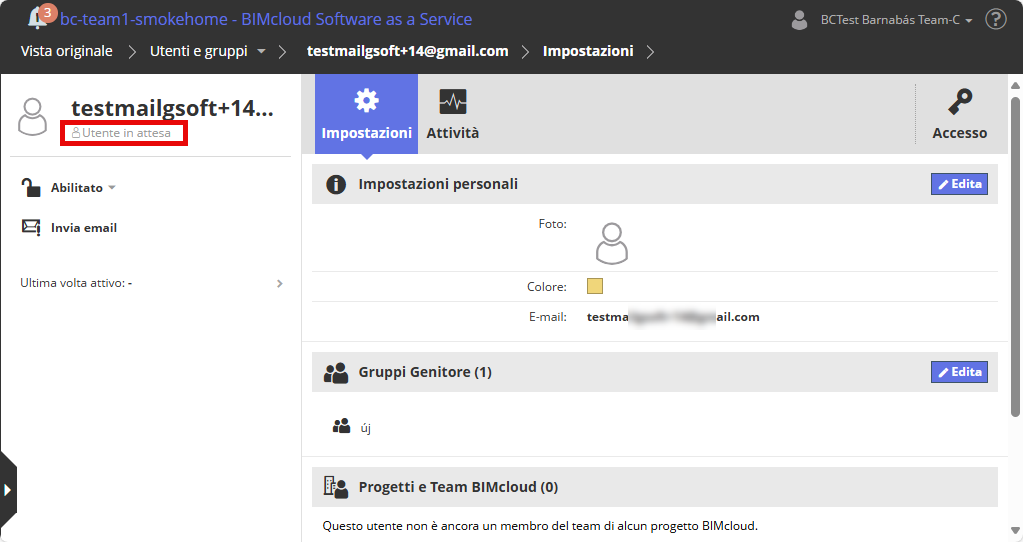Open the új parent group

click(x=365, y=428)
